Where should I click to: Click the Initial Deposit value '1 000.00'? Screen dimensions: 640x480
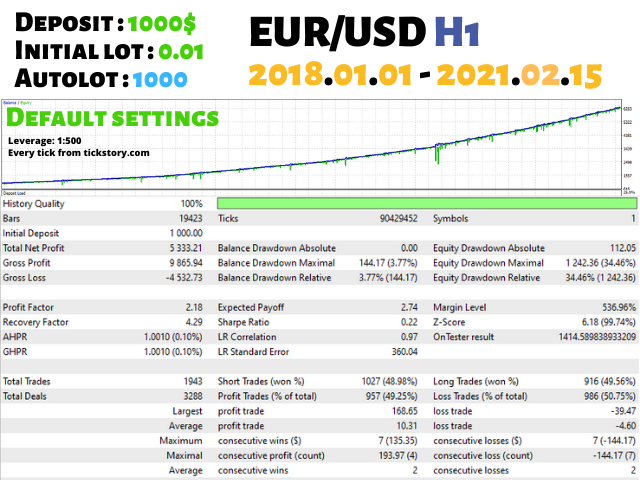click(186, 233)
